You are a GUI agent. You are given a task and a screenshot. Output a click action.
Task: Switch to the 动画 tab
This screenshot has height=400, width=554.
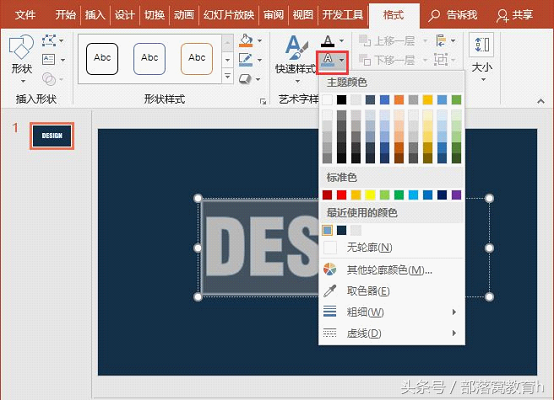[x=184, y=15]
